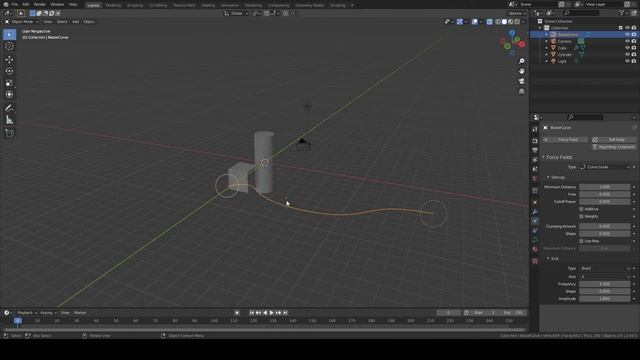The image size is (640, 360).
Task: Open the viewport Add menu
Action: (76, 22)
